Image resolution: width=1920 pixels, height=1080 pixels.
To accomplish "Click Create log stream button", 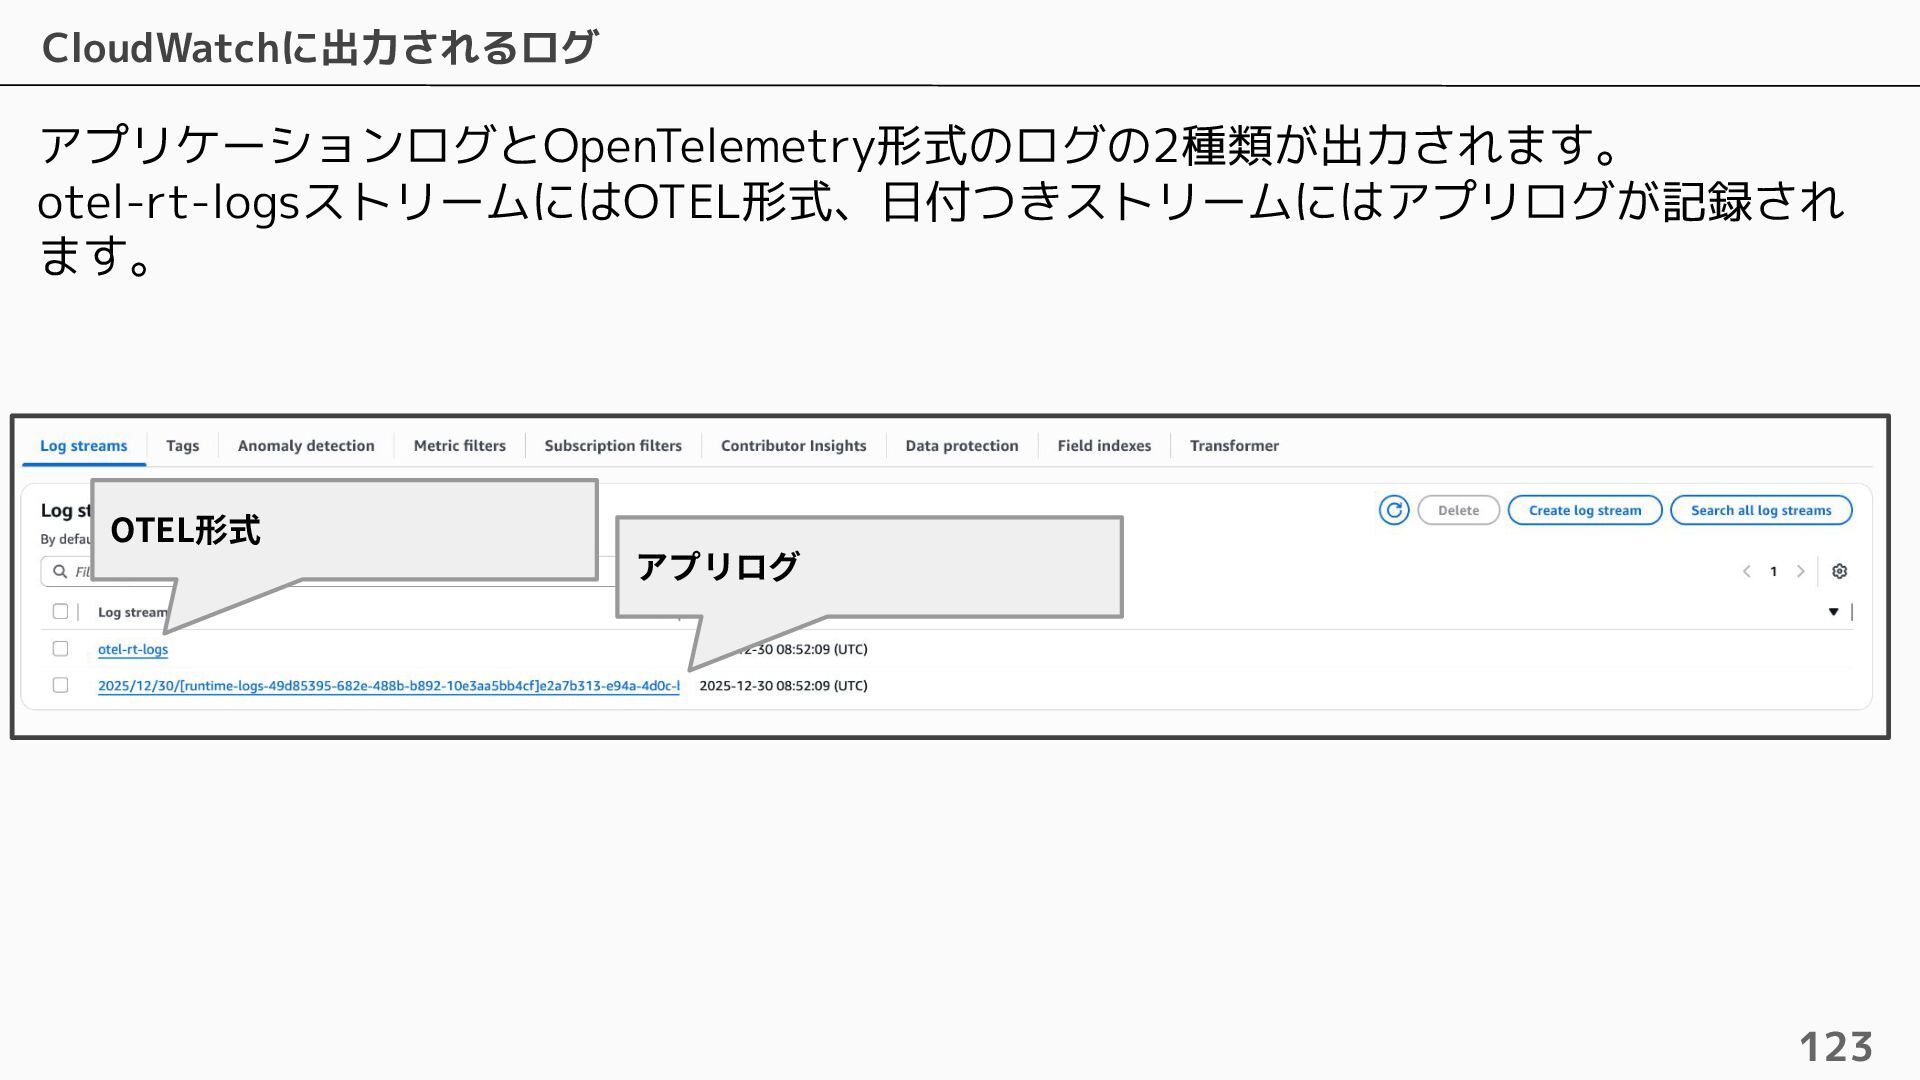I will click(1584, 510).
